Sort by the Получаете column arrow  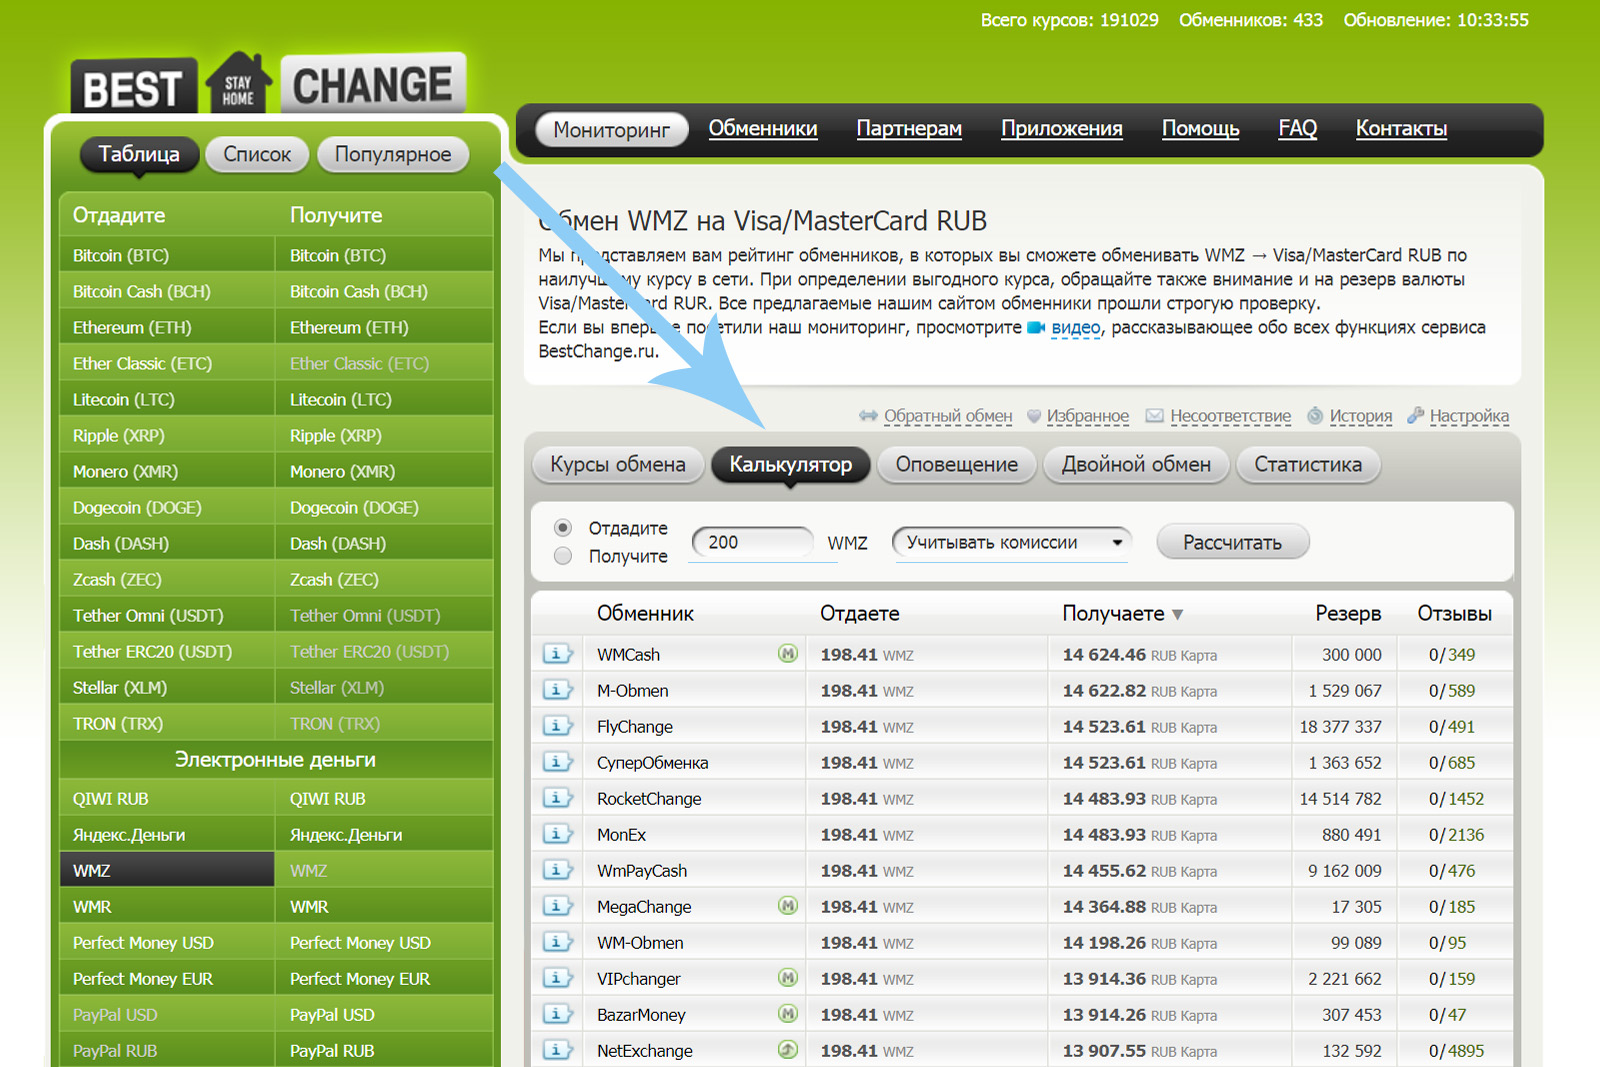pyautogui.click(x=1177, y=614)
